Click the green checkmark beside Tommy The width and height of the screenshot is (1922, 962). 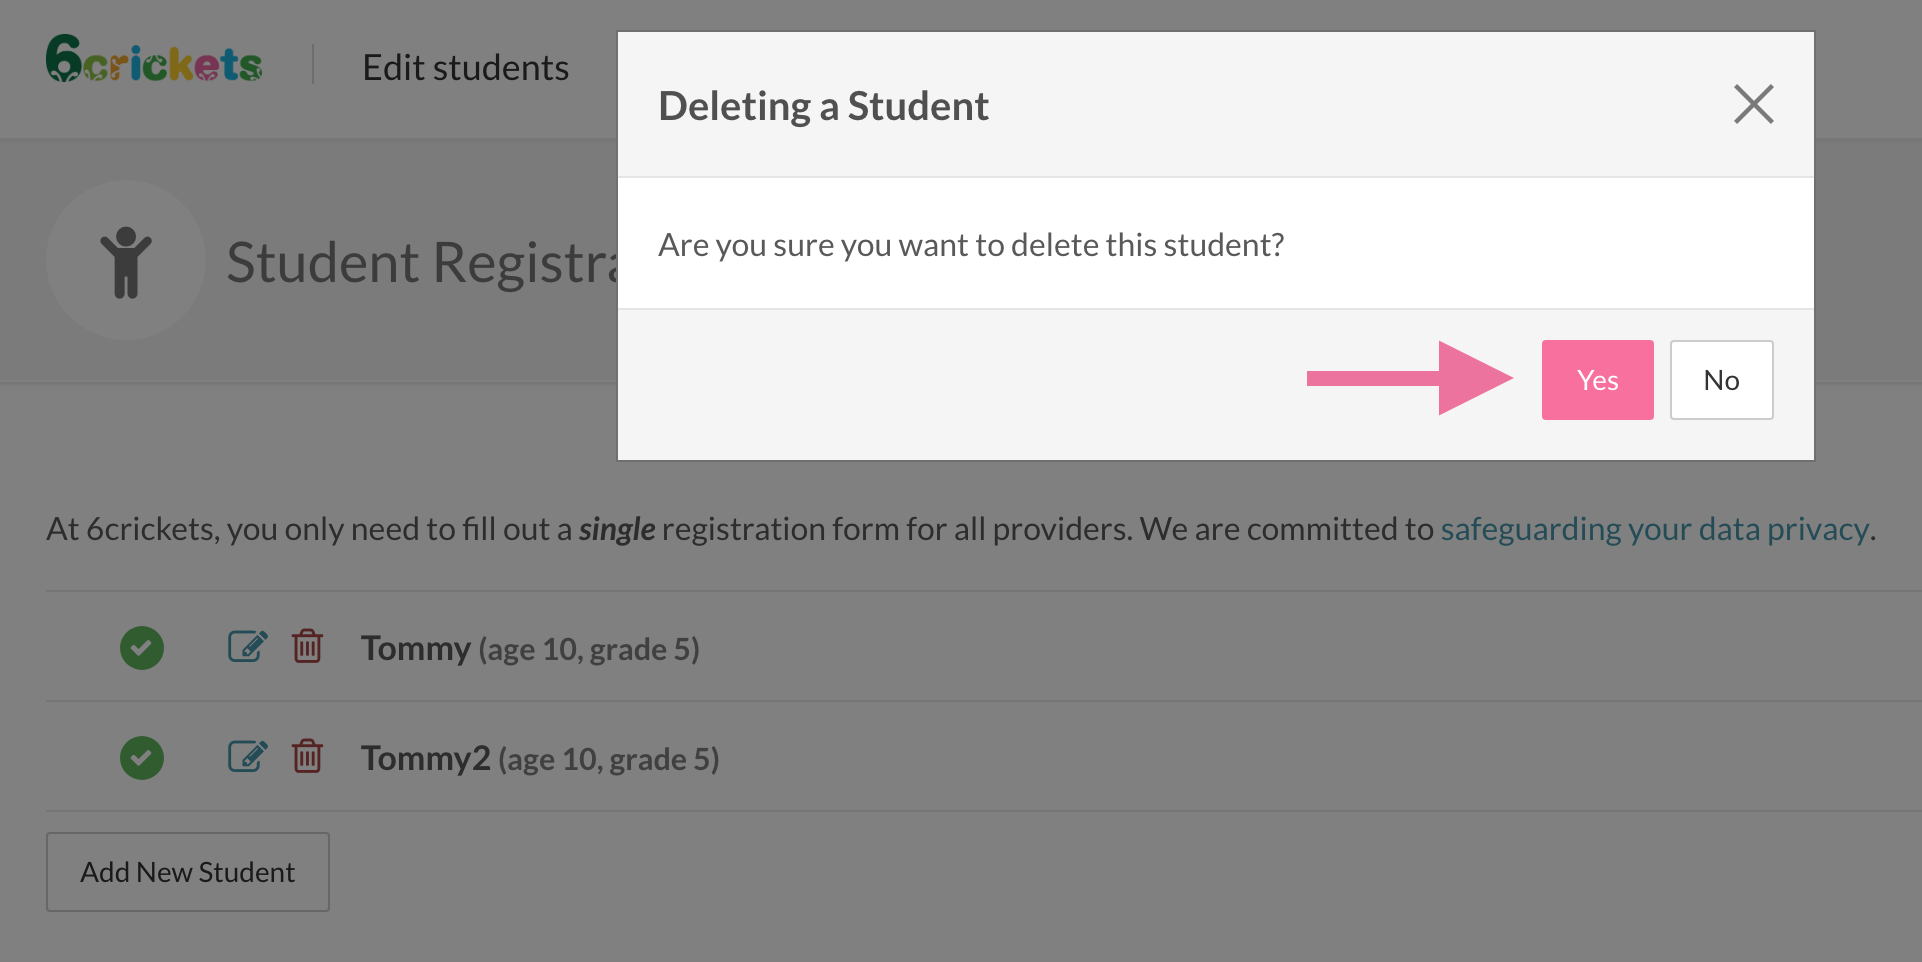[142, 648]
